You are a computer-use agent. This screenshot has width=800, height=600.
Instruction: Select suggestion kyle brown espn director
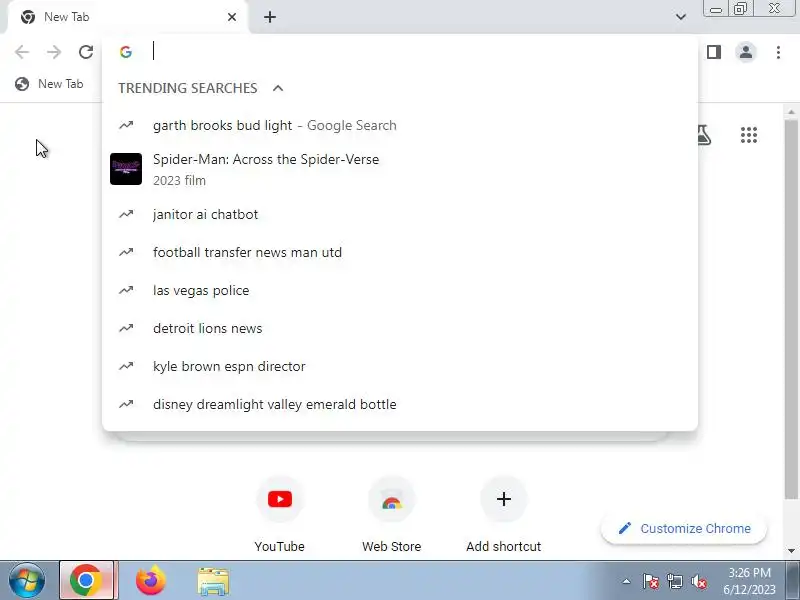400,366
